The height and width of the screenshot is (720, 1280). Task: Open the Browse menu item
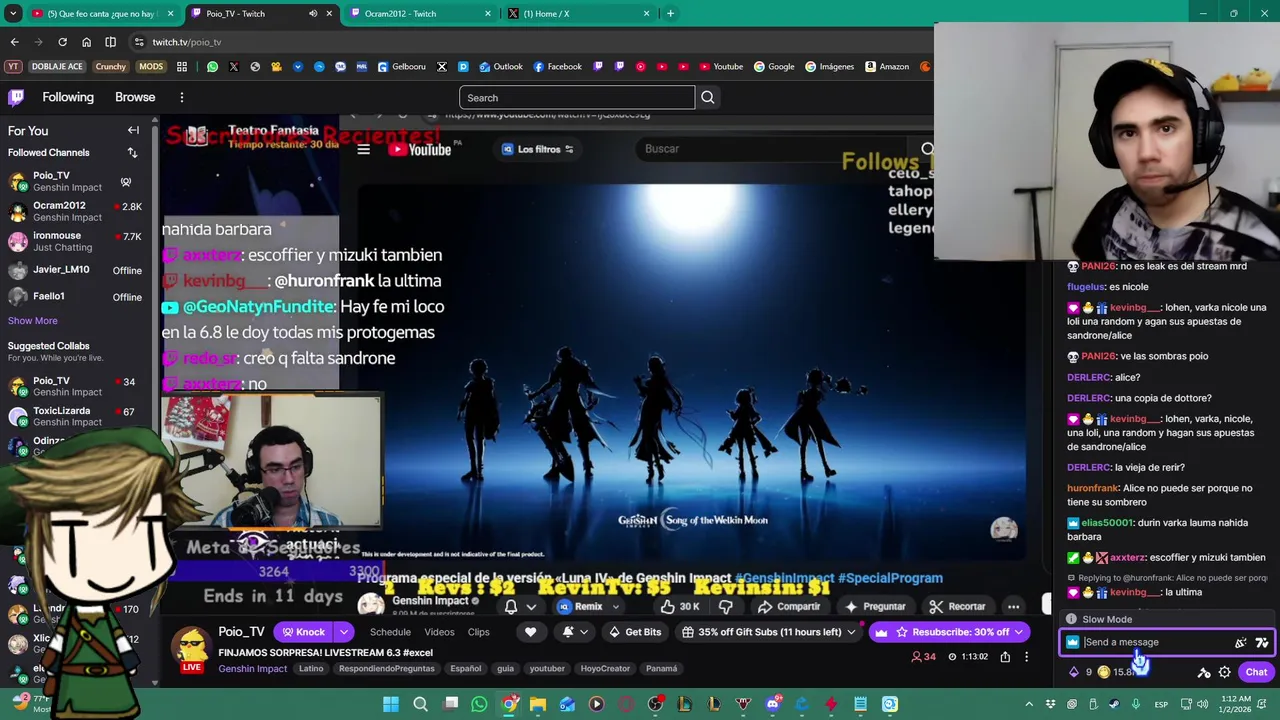tap(135, 97)
